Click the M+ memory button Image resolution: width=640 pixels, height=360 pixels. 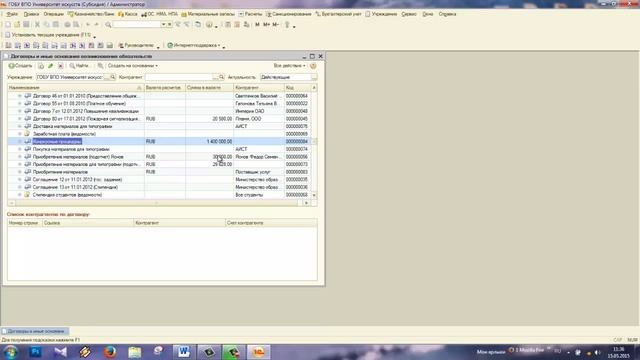click(266, 24)
